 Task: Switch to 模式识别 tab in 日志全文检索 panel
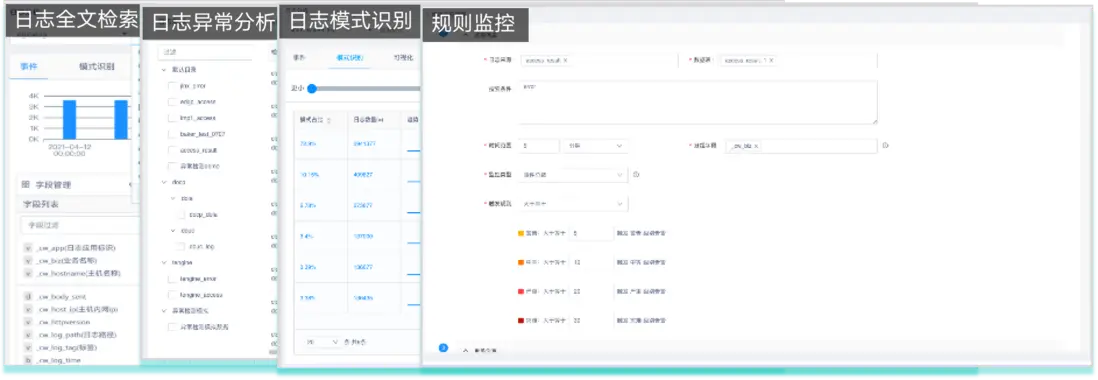(97, 66)
